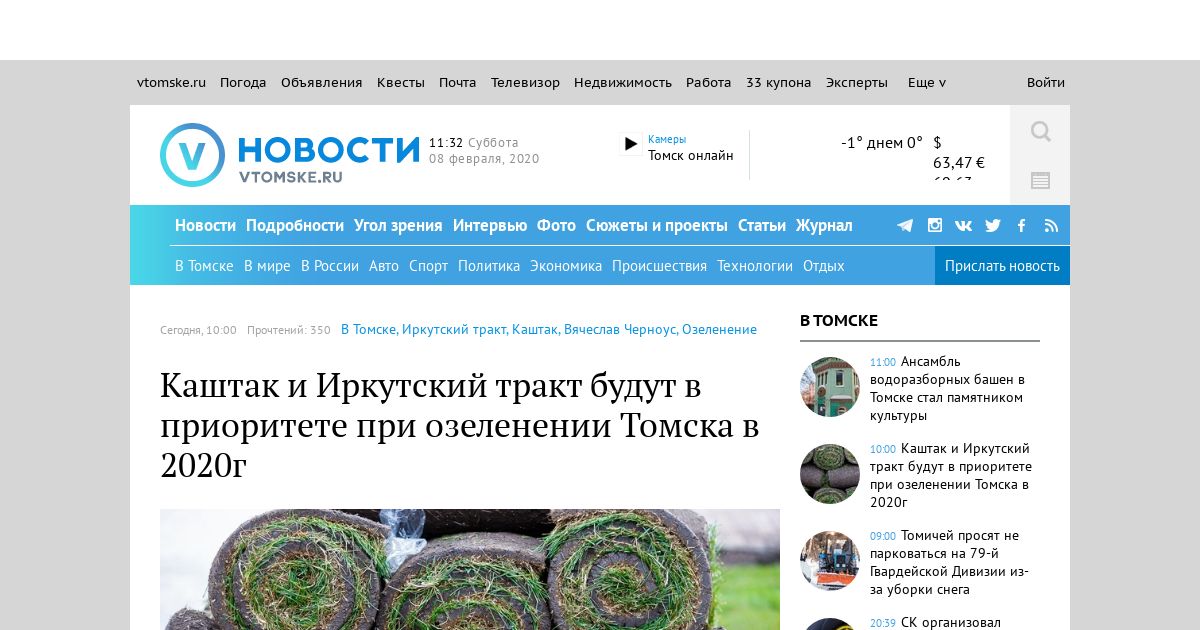Select 'Политика' category tab
This screenshot has height=630, width=1200.
(489, 266)
